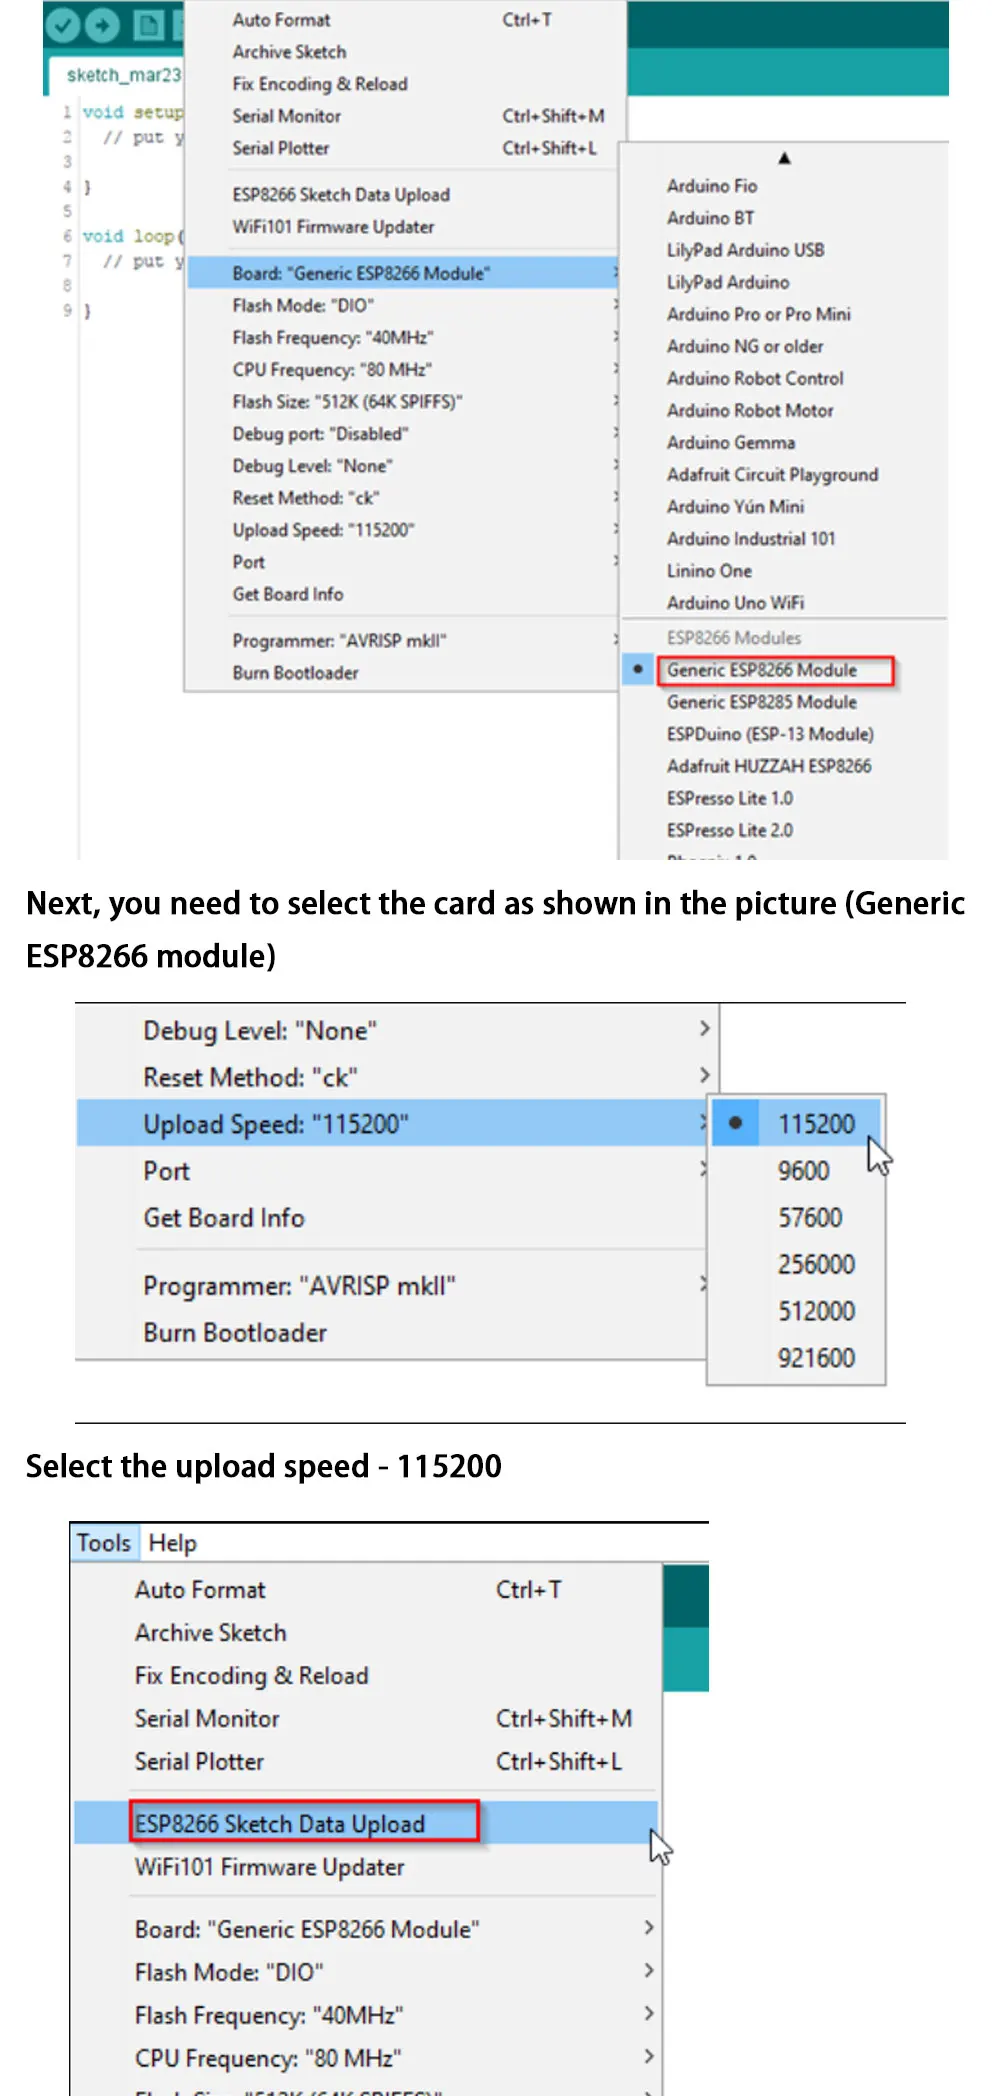Screen dimensions: 1000x2096
Task: Click the Upload arrow icon
Action: pos(102,25)
